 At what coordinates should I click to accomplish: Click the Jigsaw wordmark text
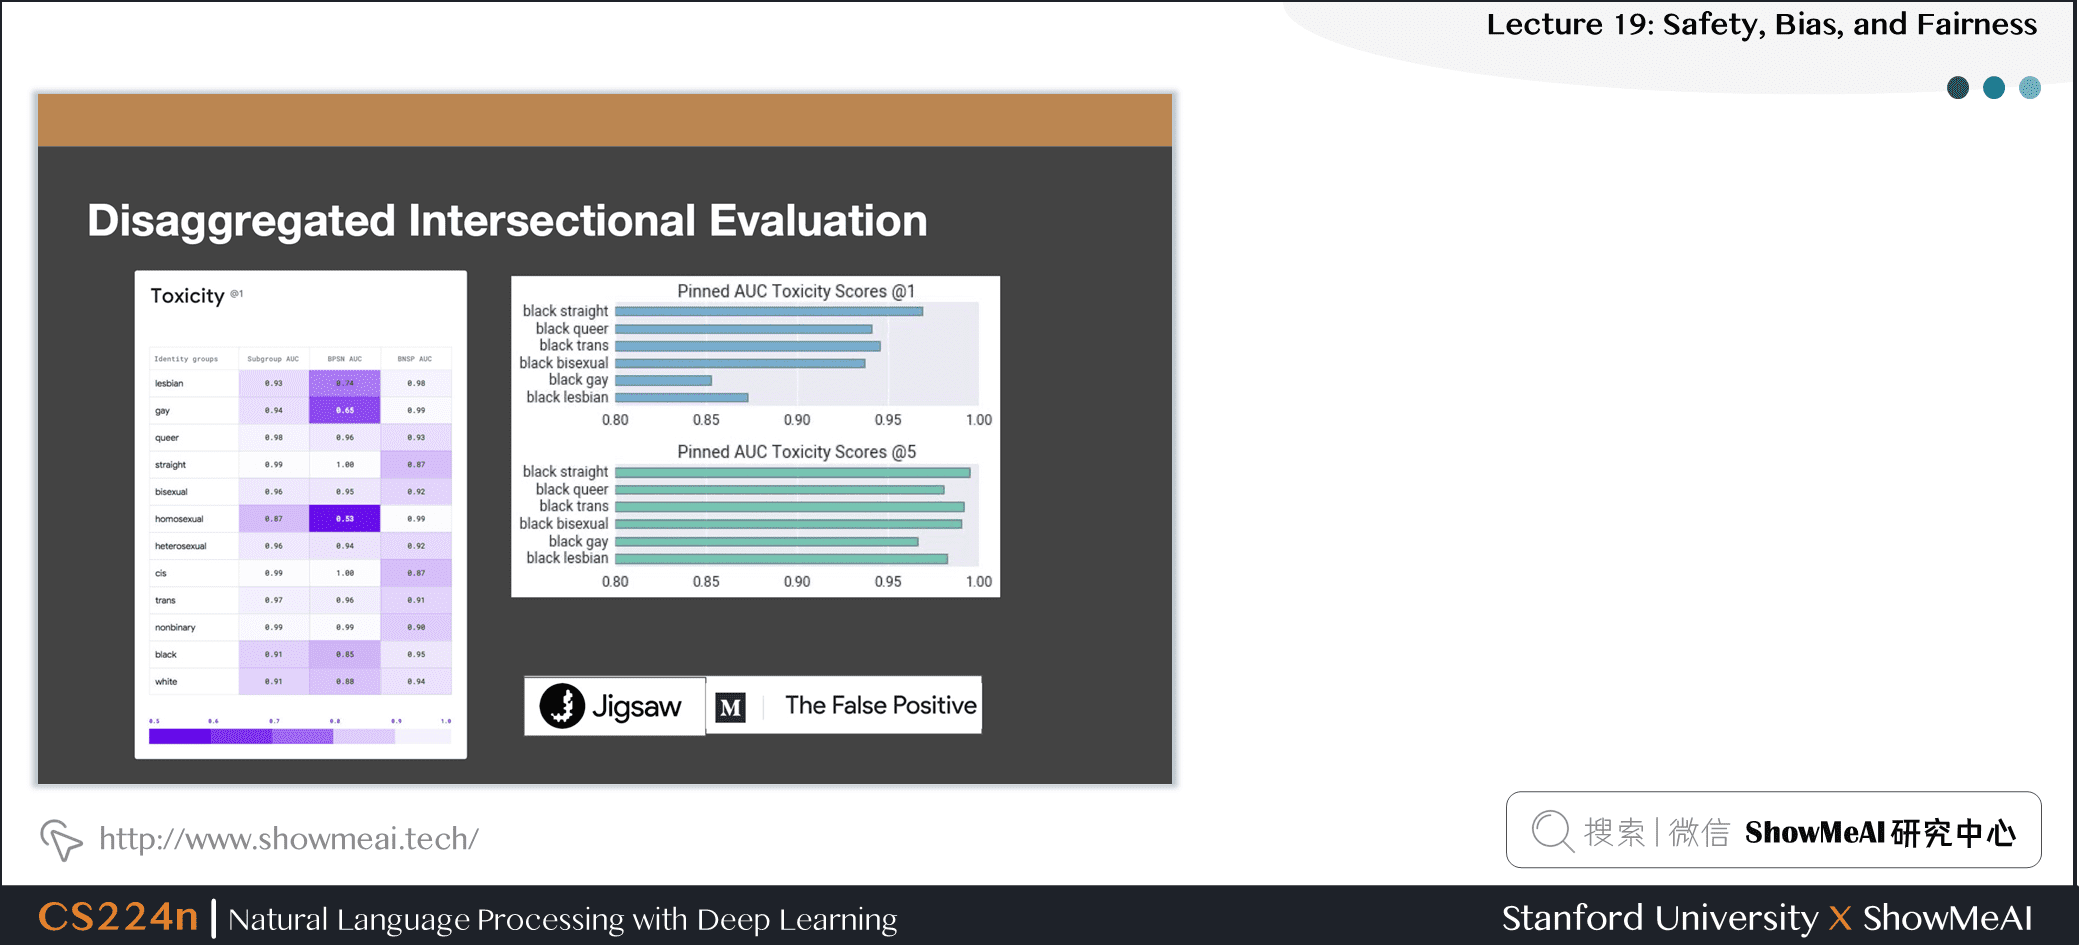637,707
